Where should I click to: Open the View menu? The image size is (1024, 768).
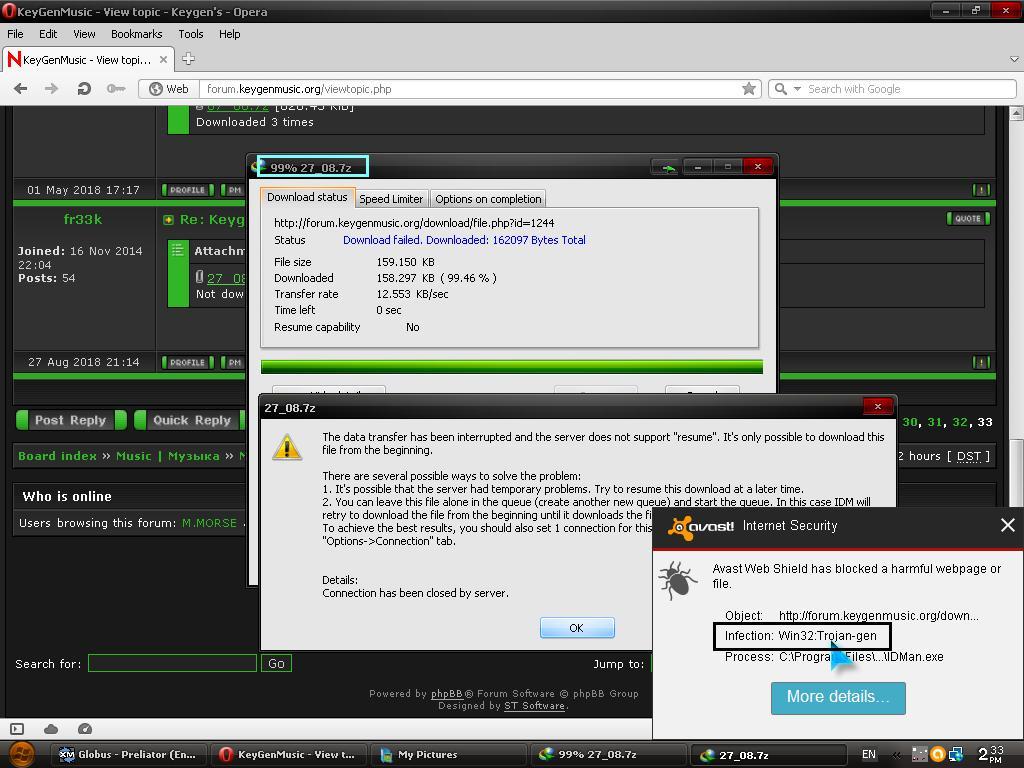[84, 34]
